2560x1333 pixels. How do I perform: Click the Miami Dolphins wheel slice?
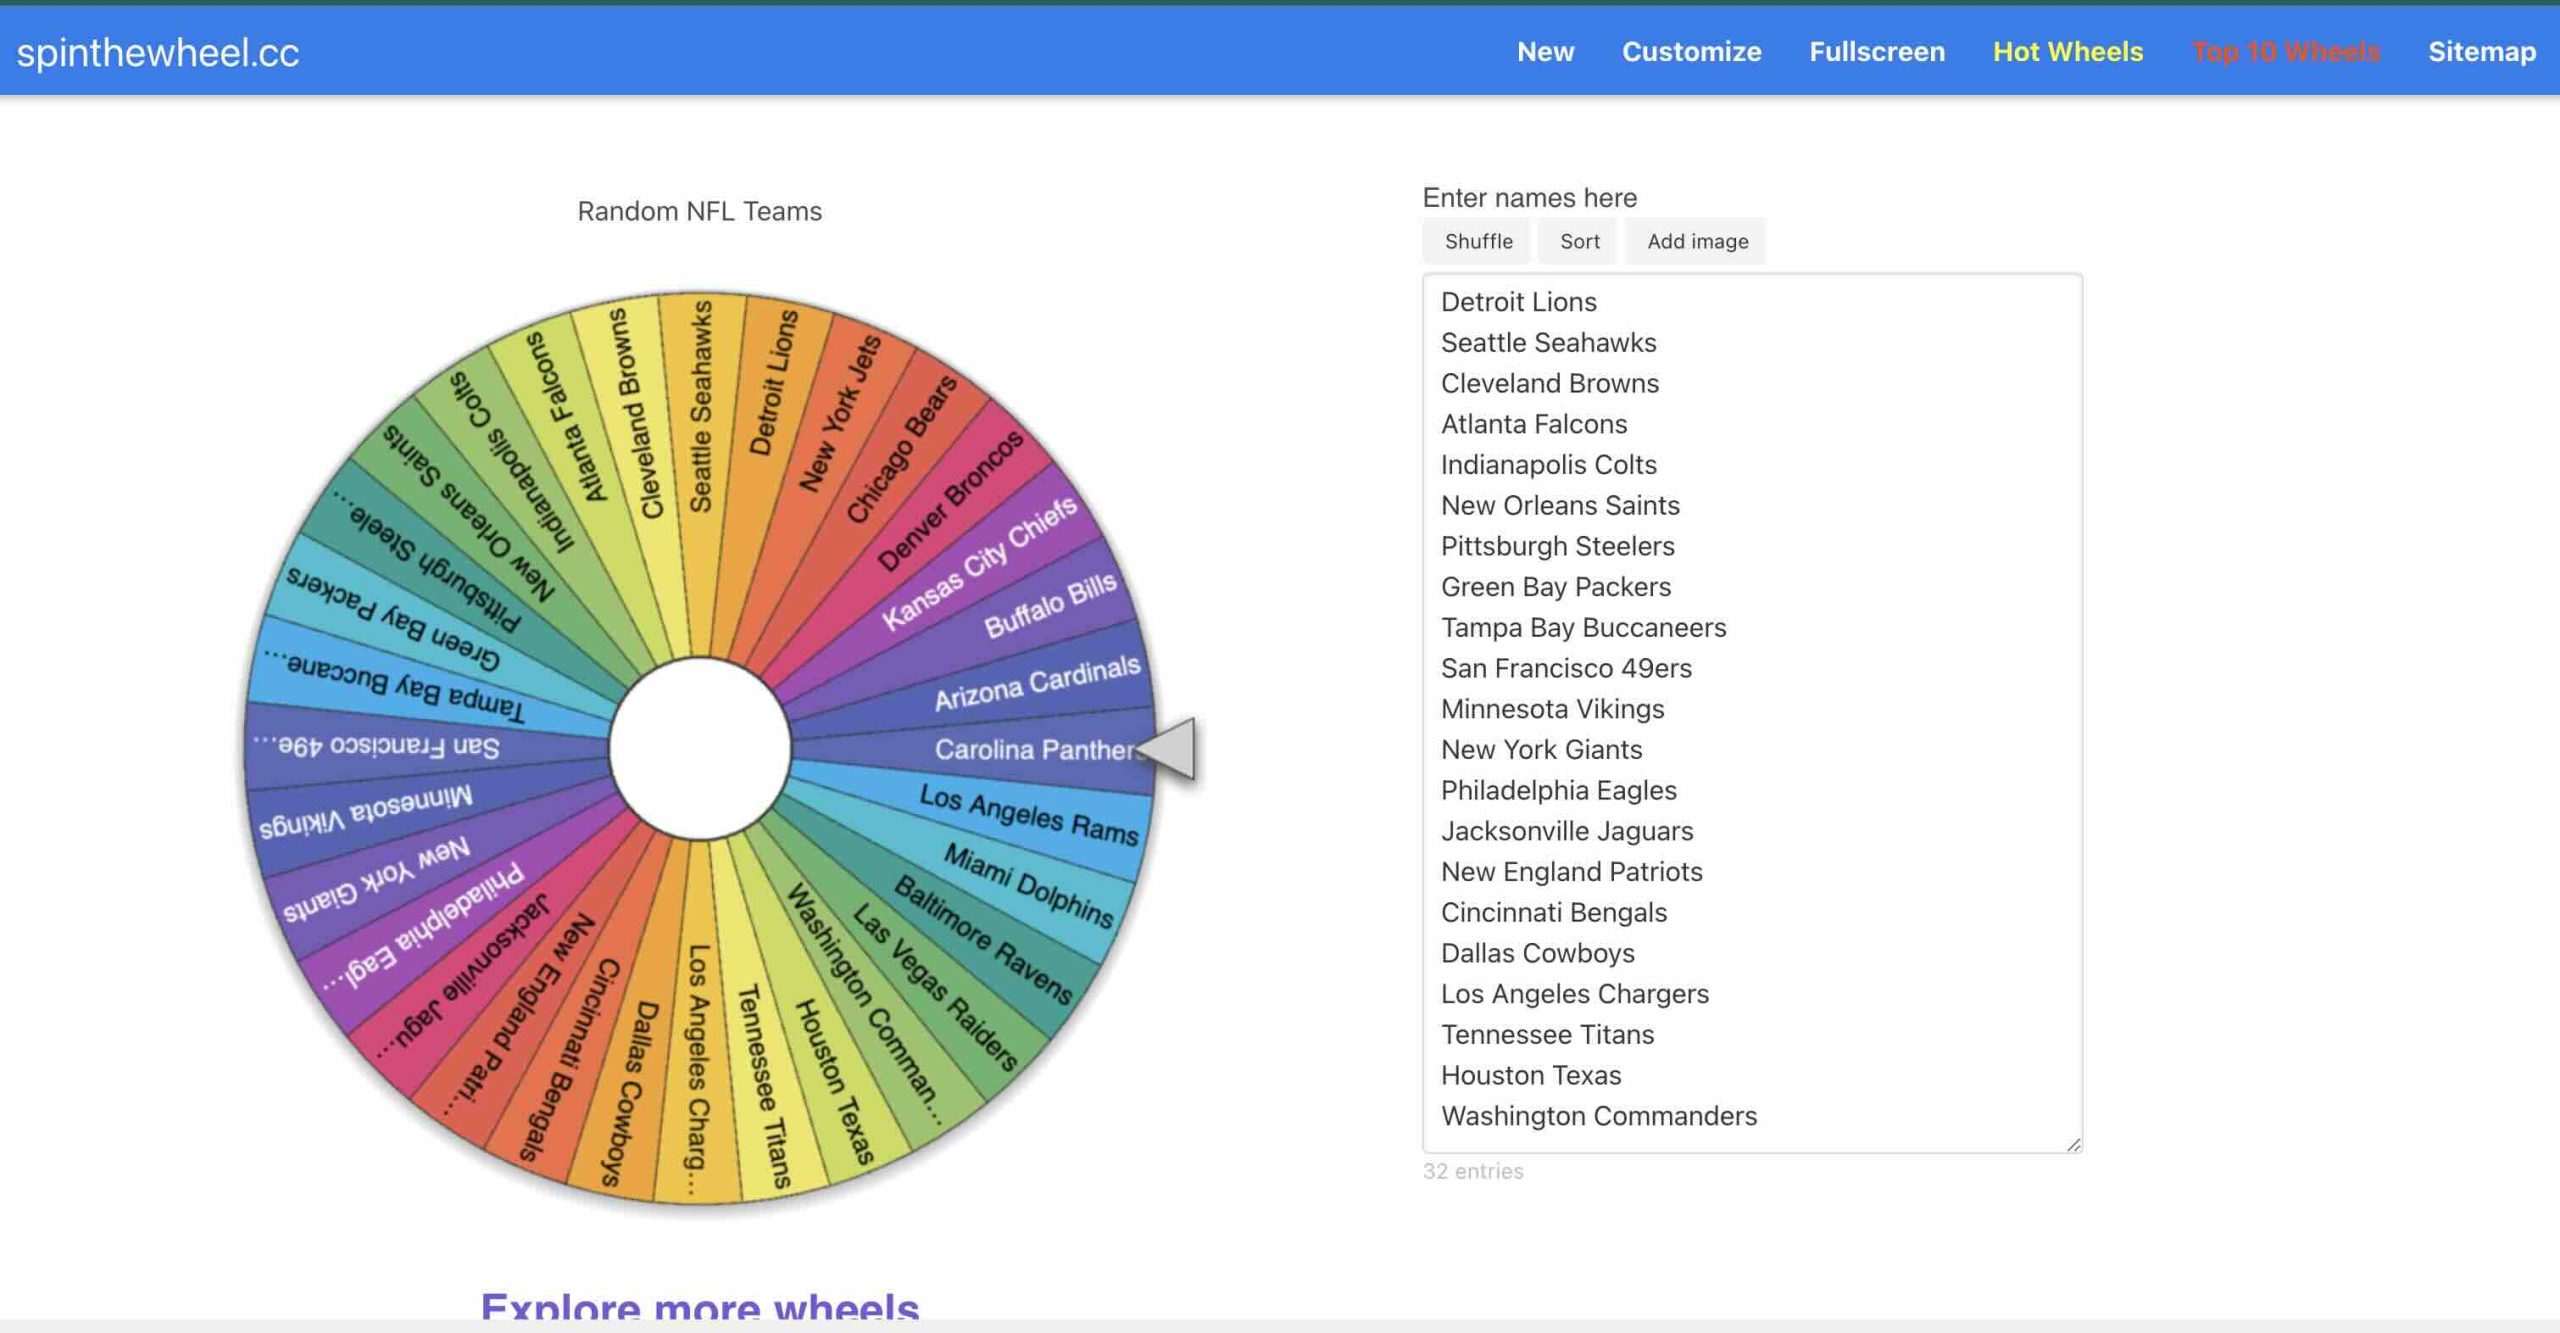pos(1028,886)
